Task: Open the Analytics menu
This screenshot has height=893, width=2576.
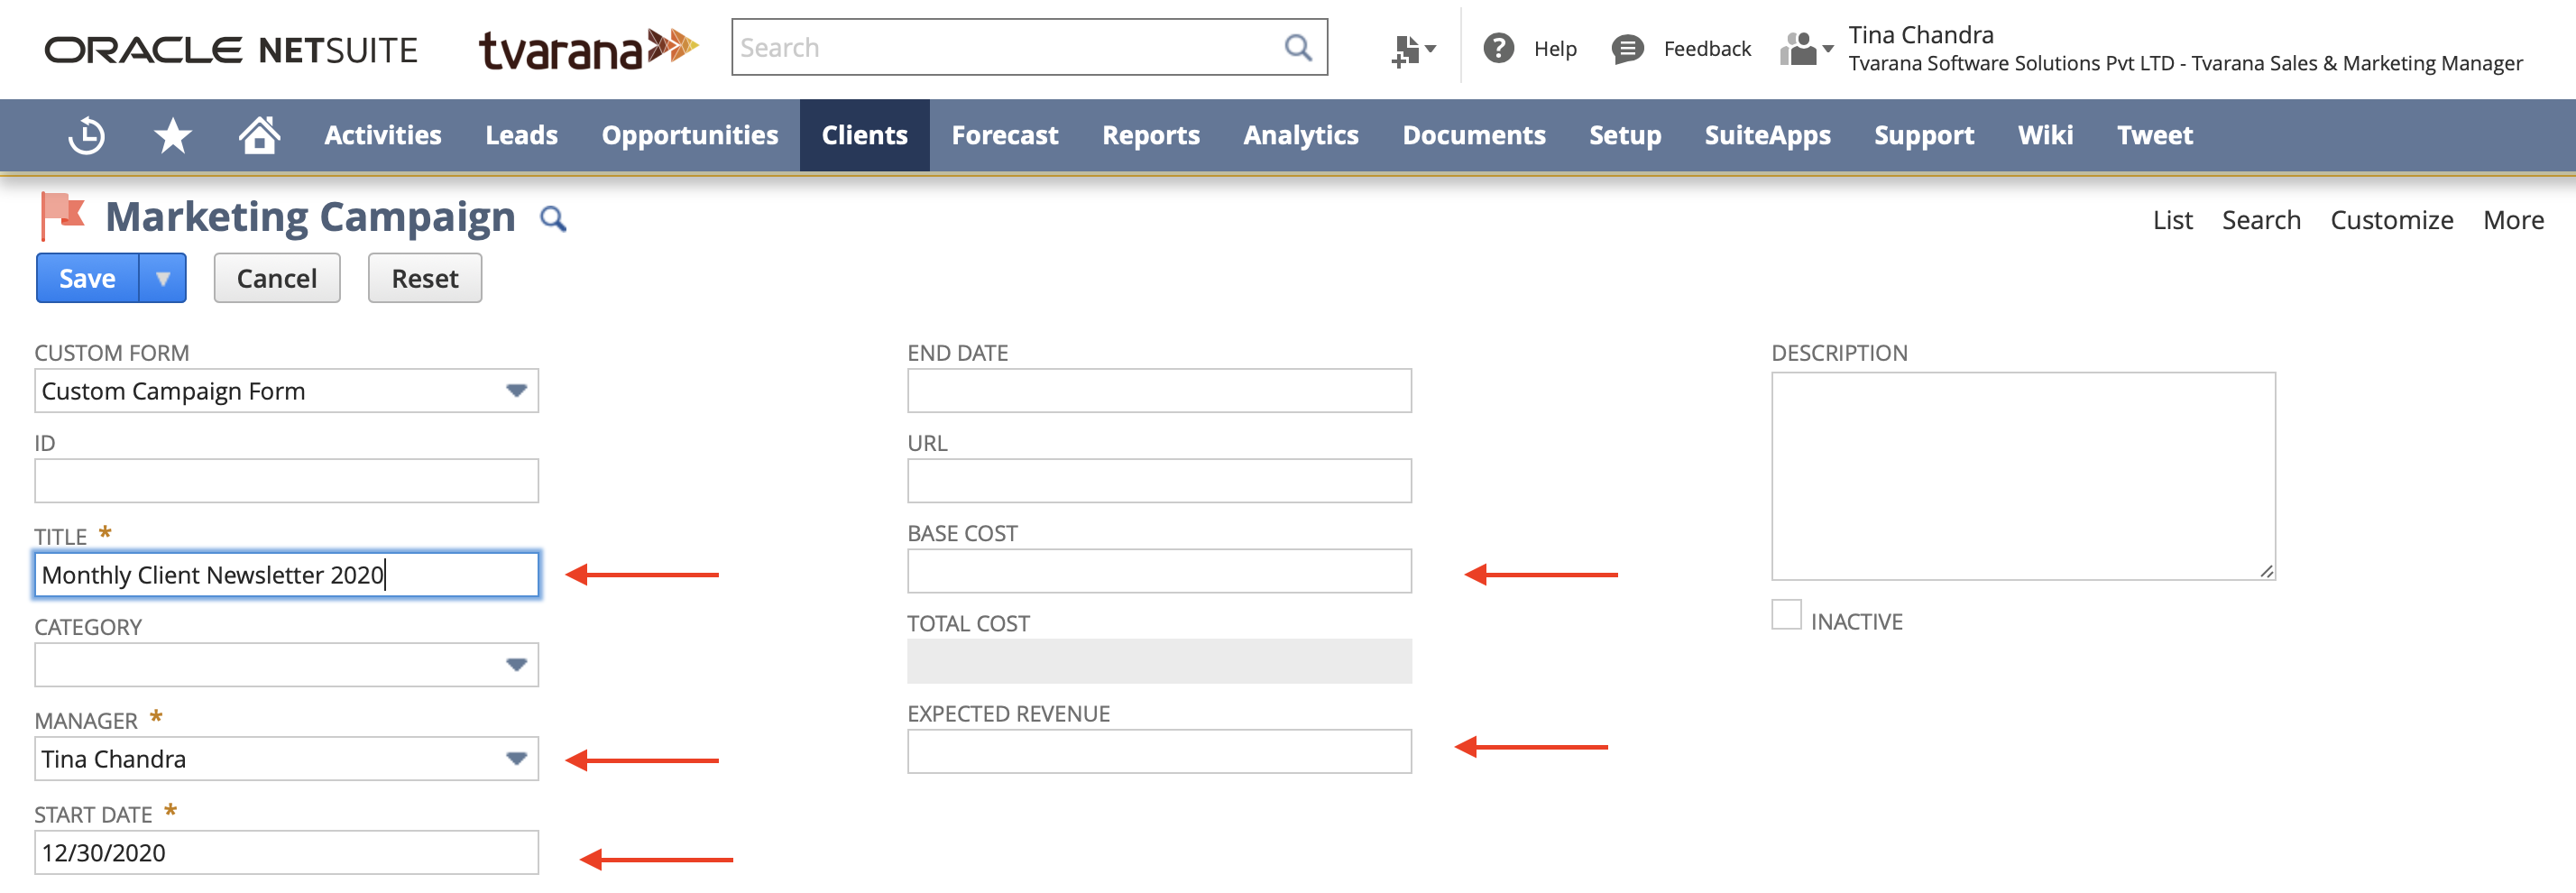Action: [1301, 135]
